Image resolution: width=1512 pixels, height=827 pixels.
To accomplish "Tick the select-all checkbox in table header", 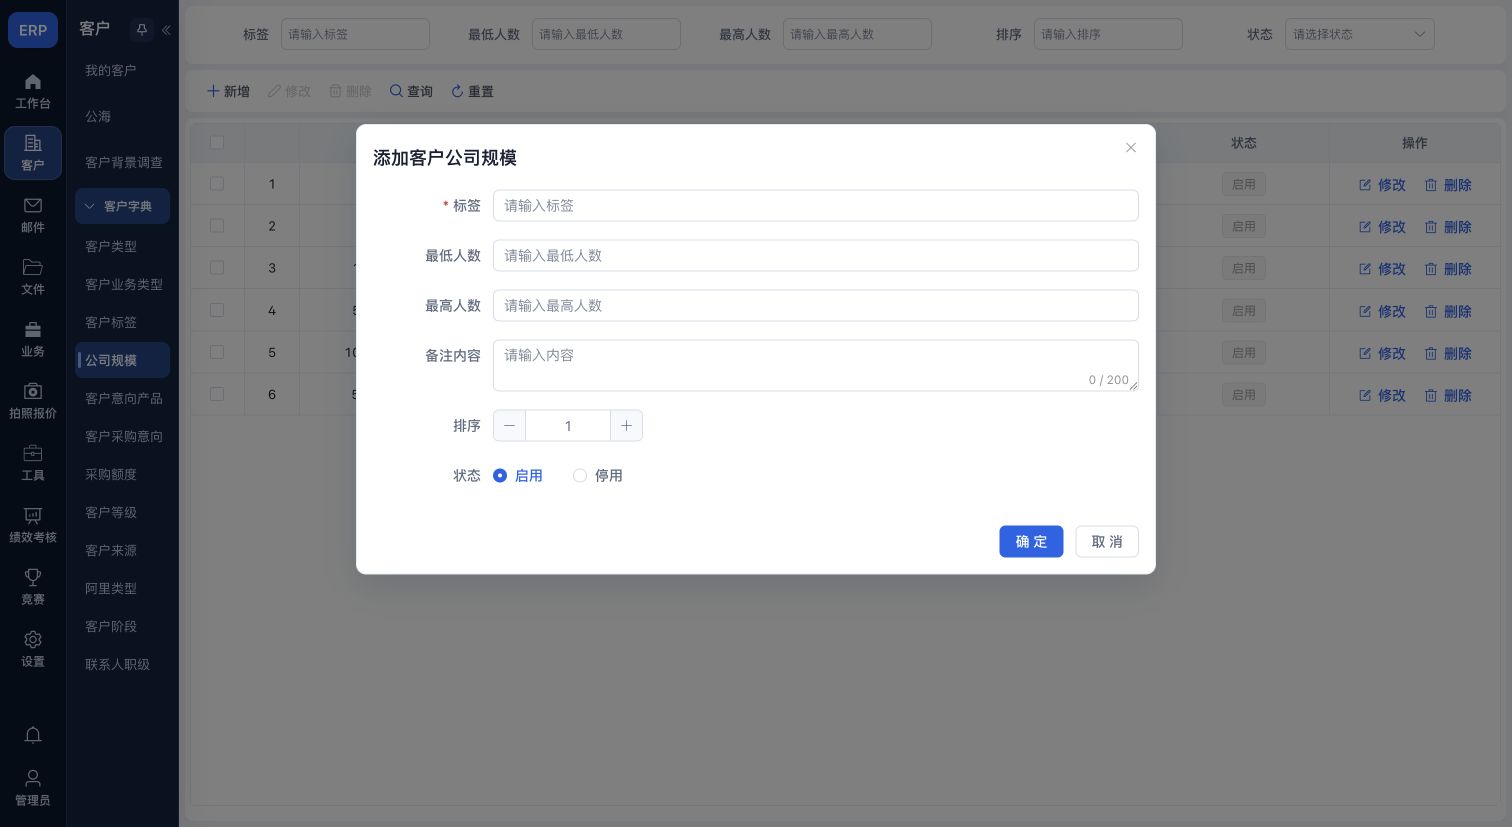I will [x=217, y=143].
